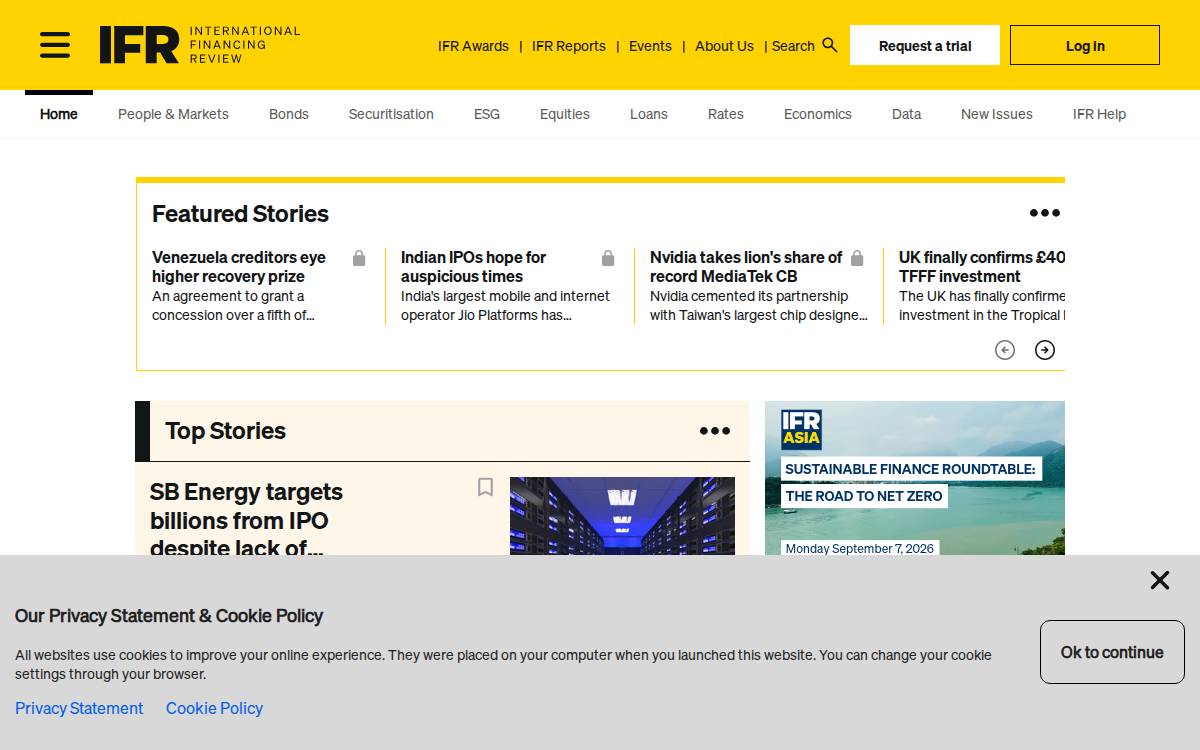Open the Economics section
Screen dimensions: 1200x750
(x=818, y=114)
